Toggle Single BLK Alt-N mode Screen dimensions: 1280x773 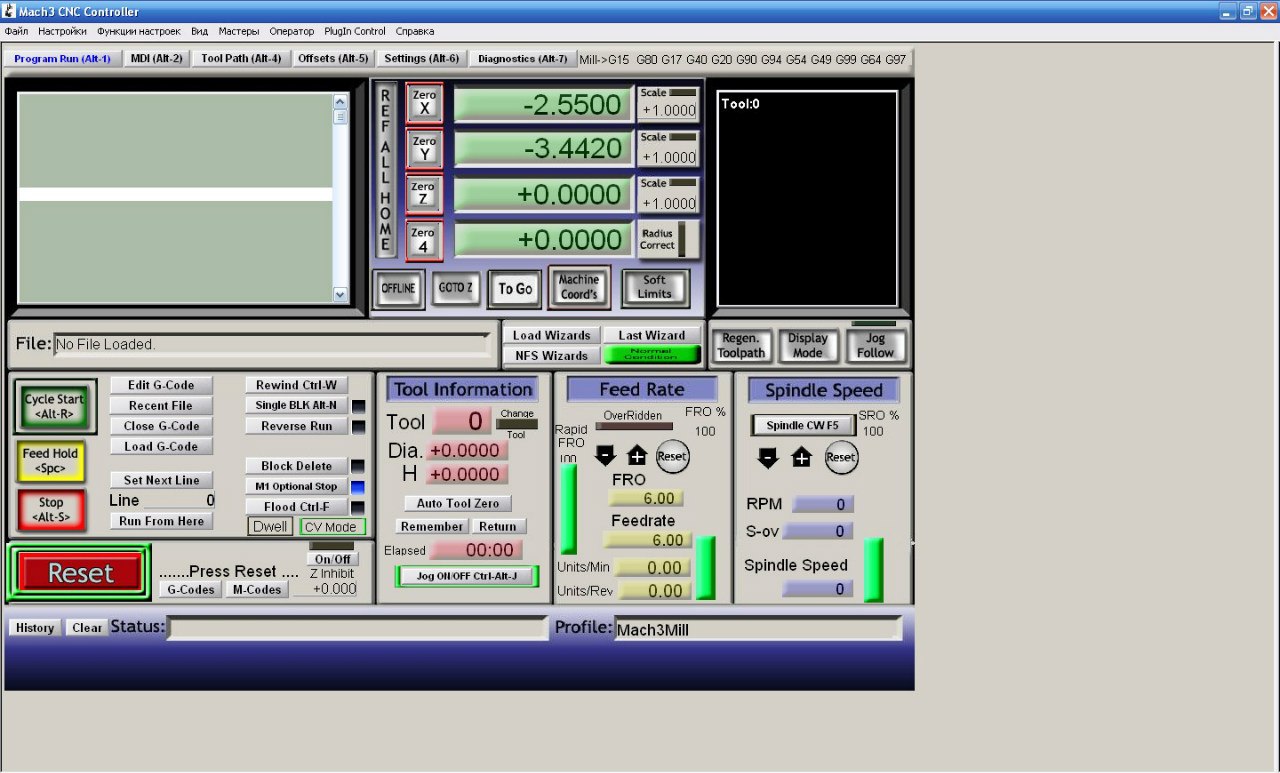point(296,405)
